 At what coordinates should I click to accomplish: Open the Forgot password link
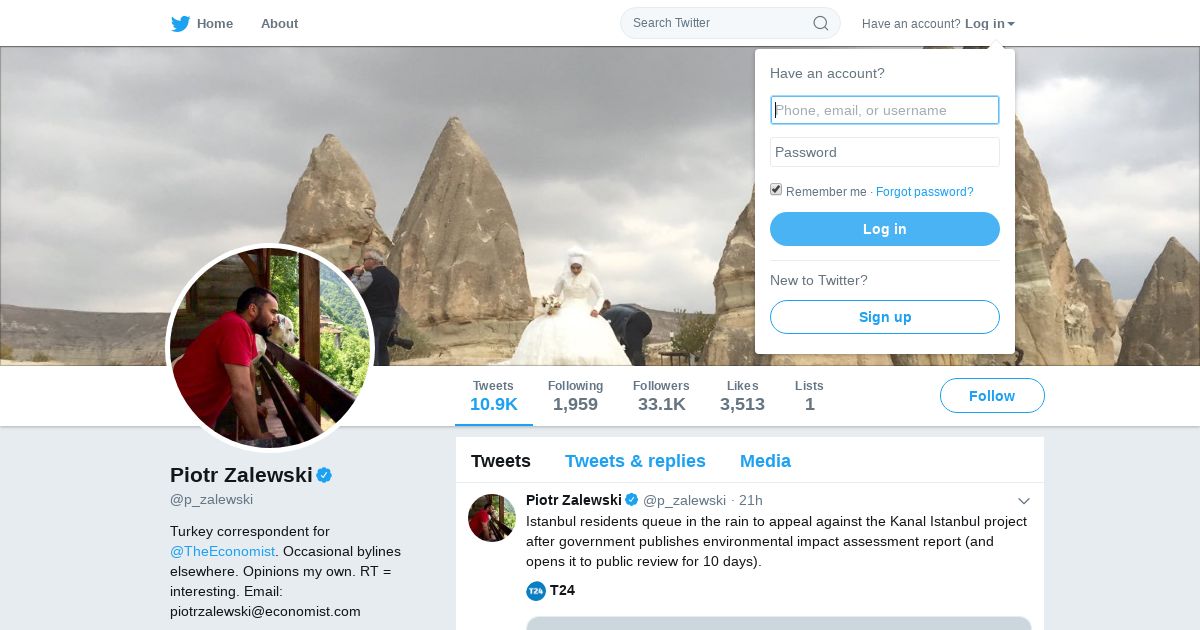pos(924,192)
